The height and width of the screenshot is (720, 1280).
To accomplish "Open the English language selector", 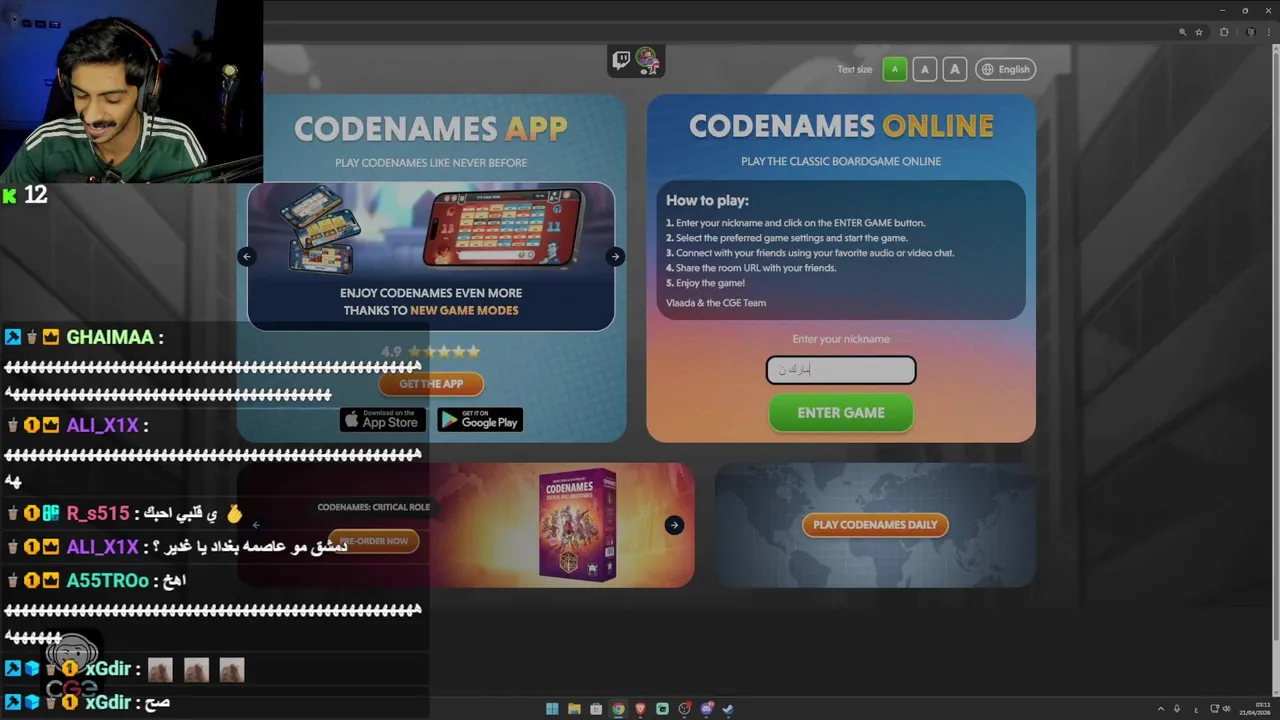I will [1006, 69].
